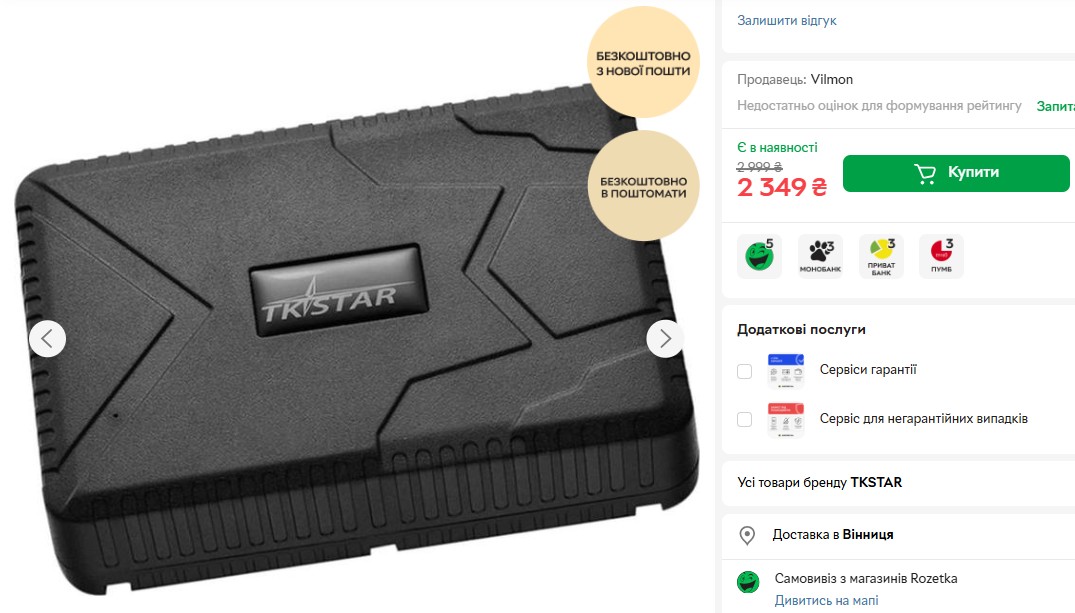1075x613 pixels.
Task: Change delivery city Вінниця
Action: (868, 534)
